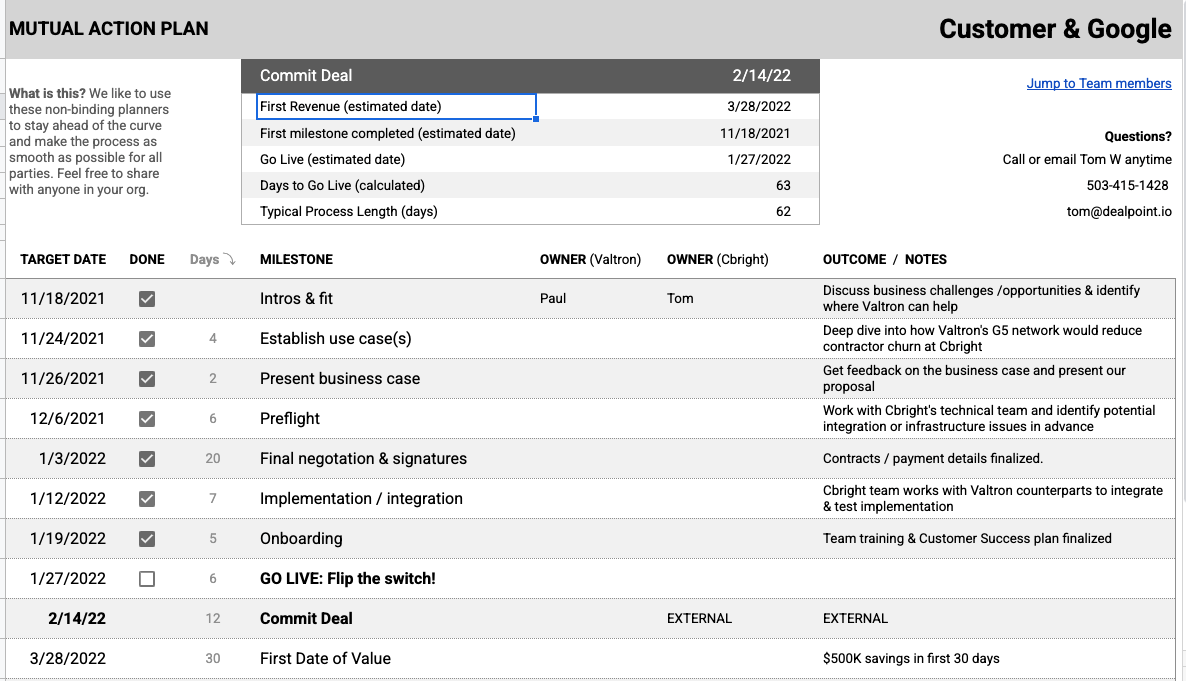Toggle the Establish use case(s) done checkbox
Image resolution: width=1186 pixels, height=681 pixels.
(x=147, y=339)
